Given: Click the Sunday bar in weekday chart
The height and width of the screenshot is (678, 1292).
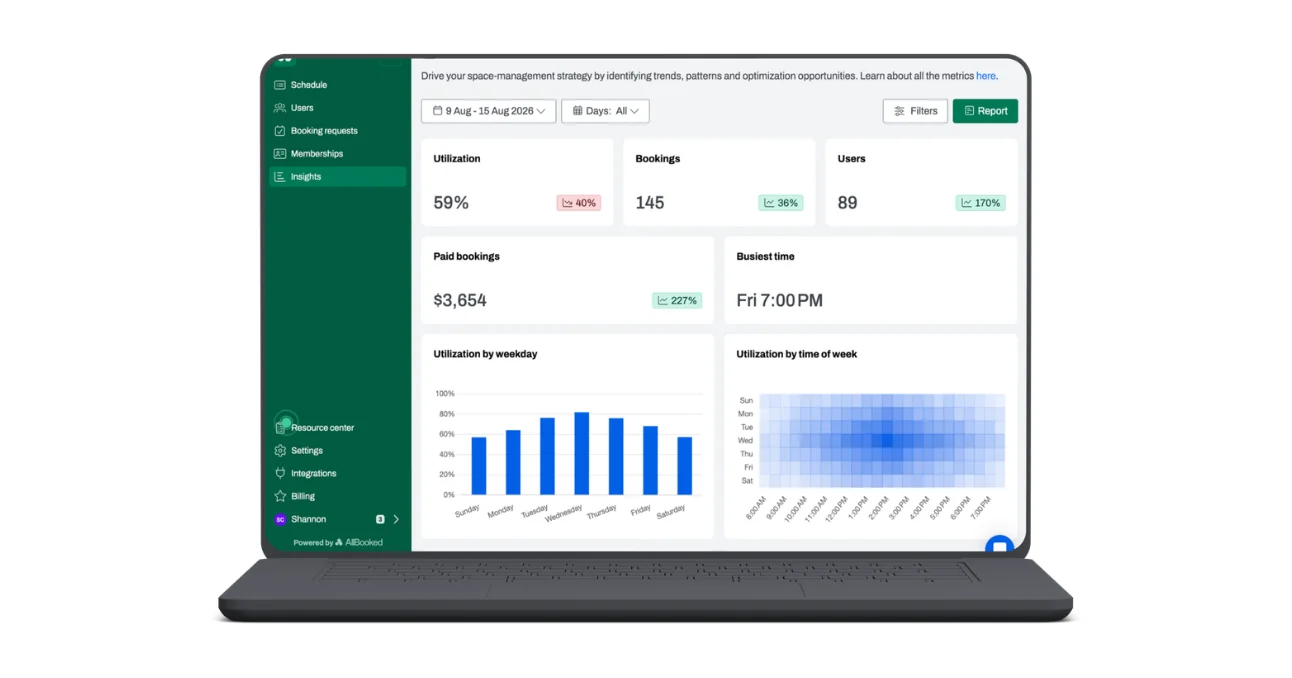Looking at the screenshot, I should pyautogui.click(x=479, y=466).
